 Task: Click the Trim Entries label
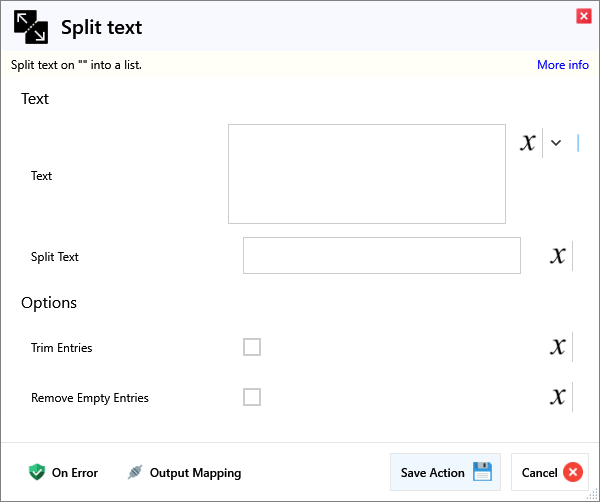pos(61,348)
